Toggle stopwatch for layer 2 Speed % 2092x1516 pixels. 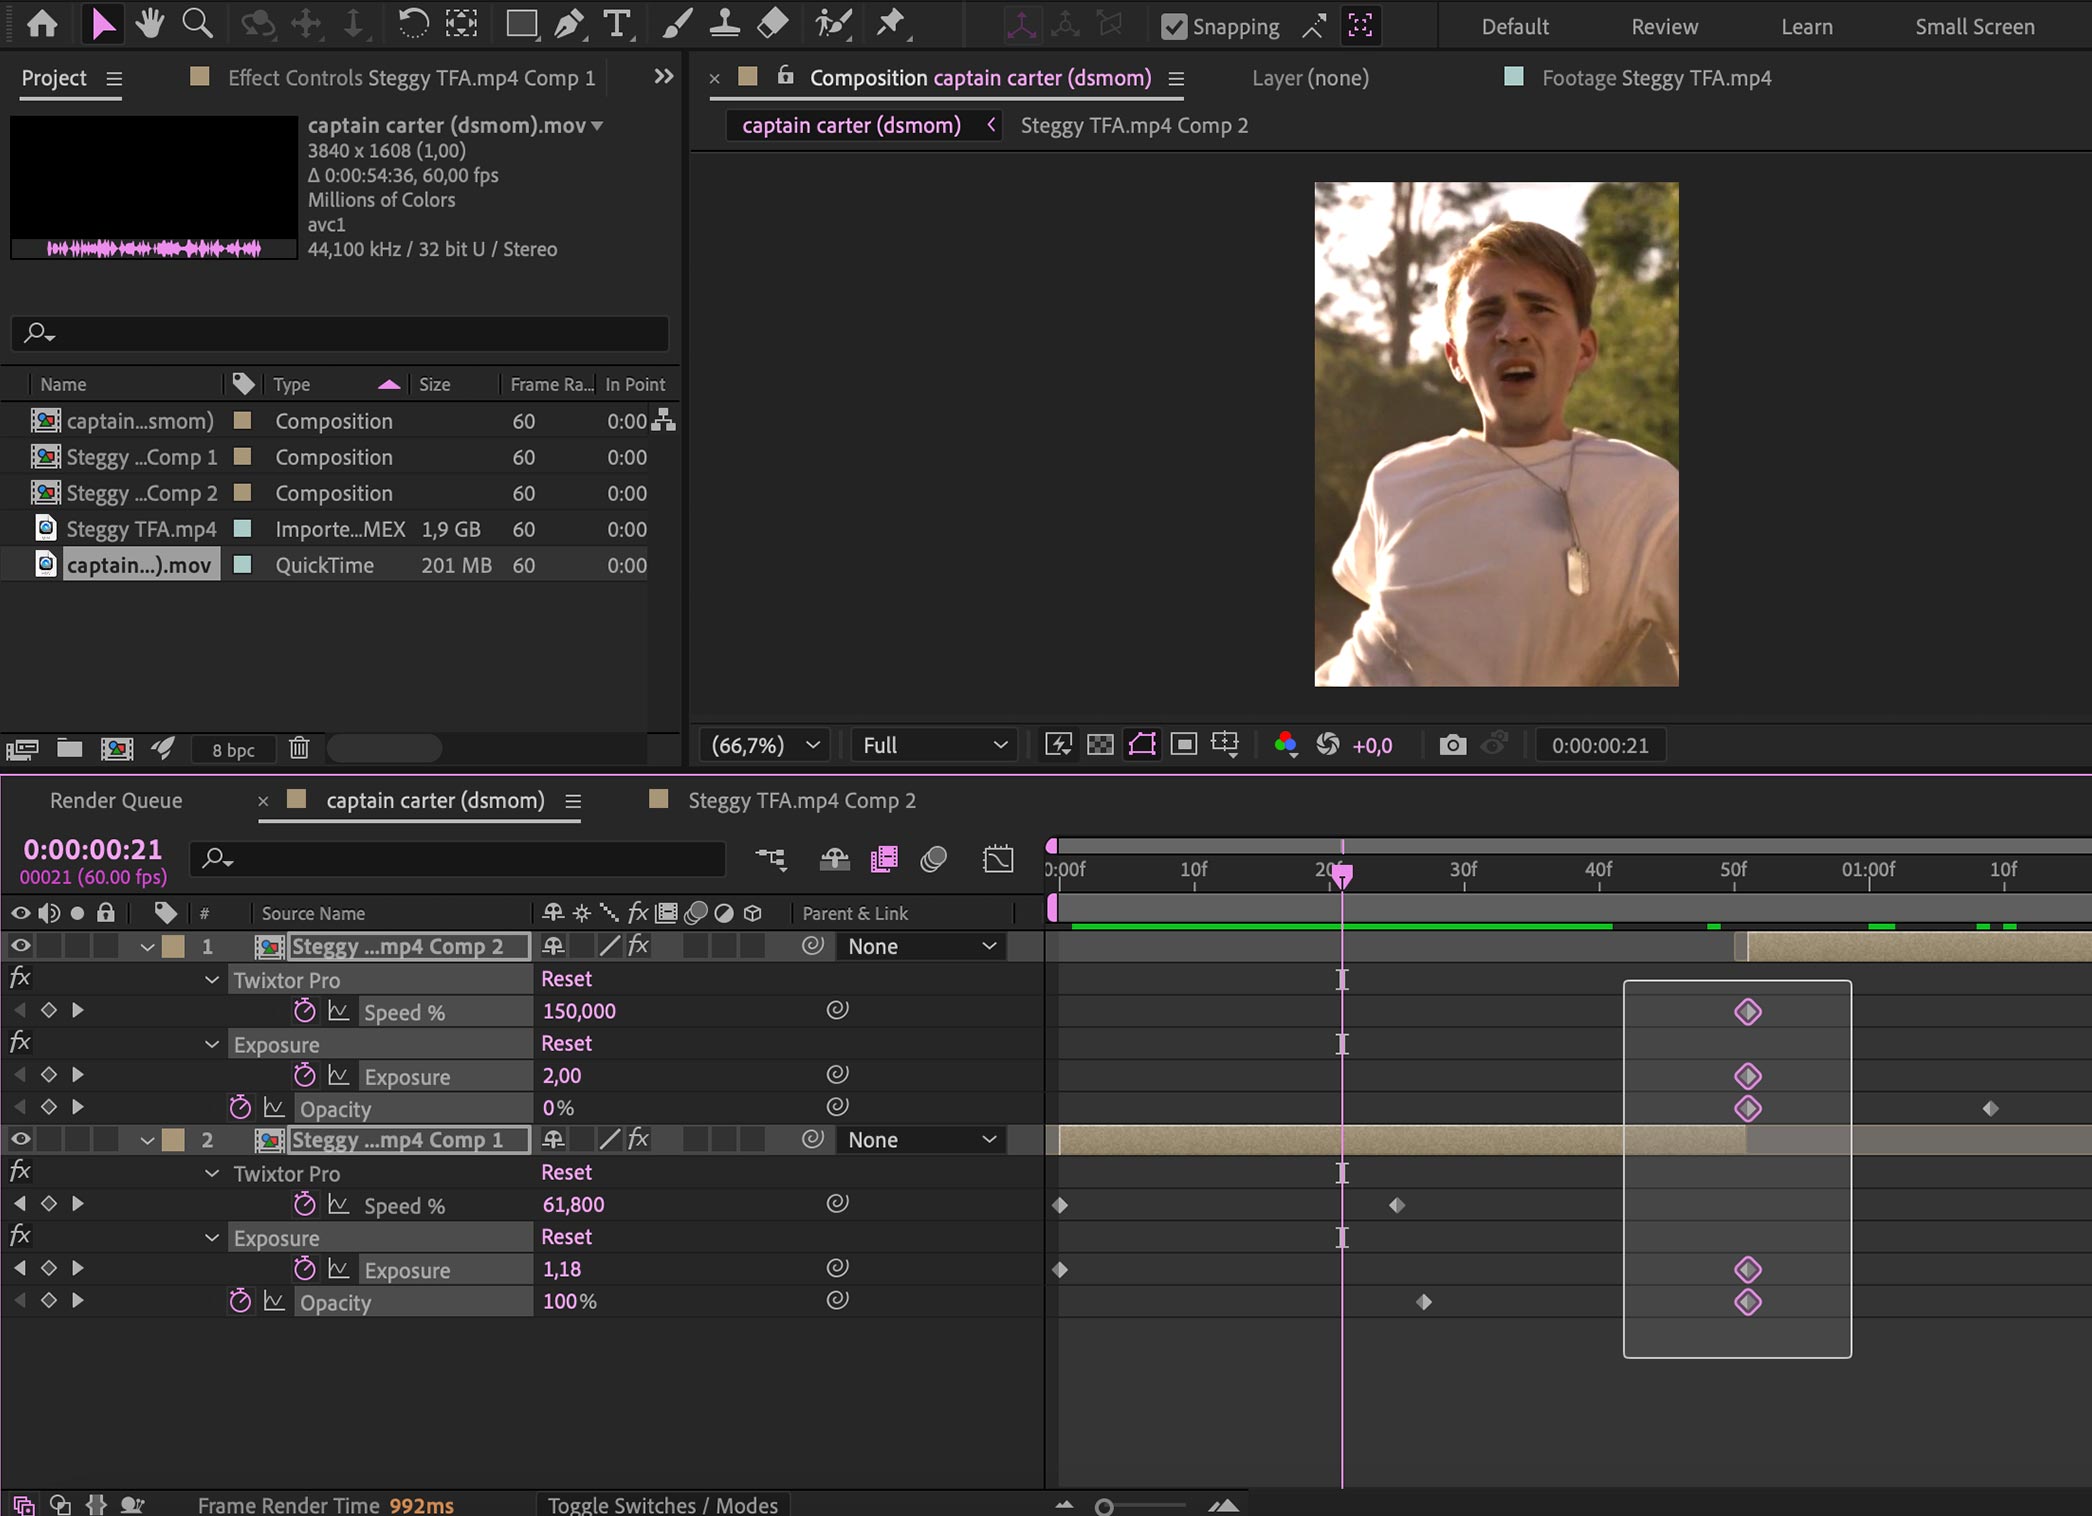[x=305, y=1204]
